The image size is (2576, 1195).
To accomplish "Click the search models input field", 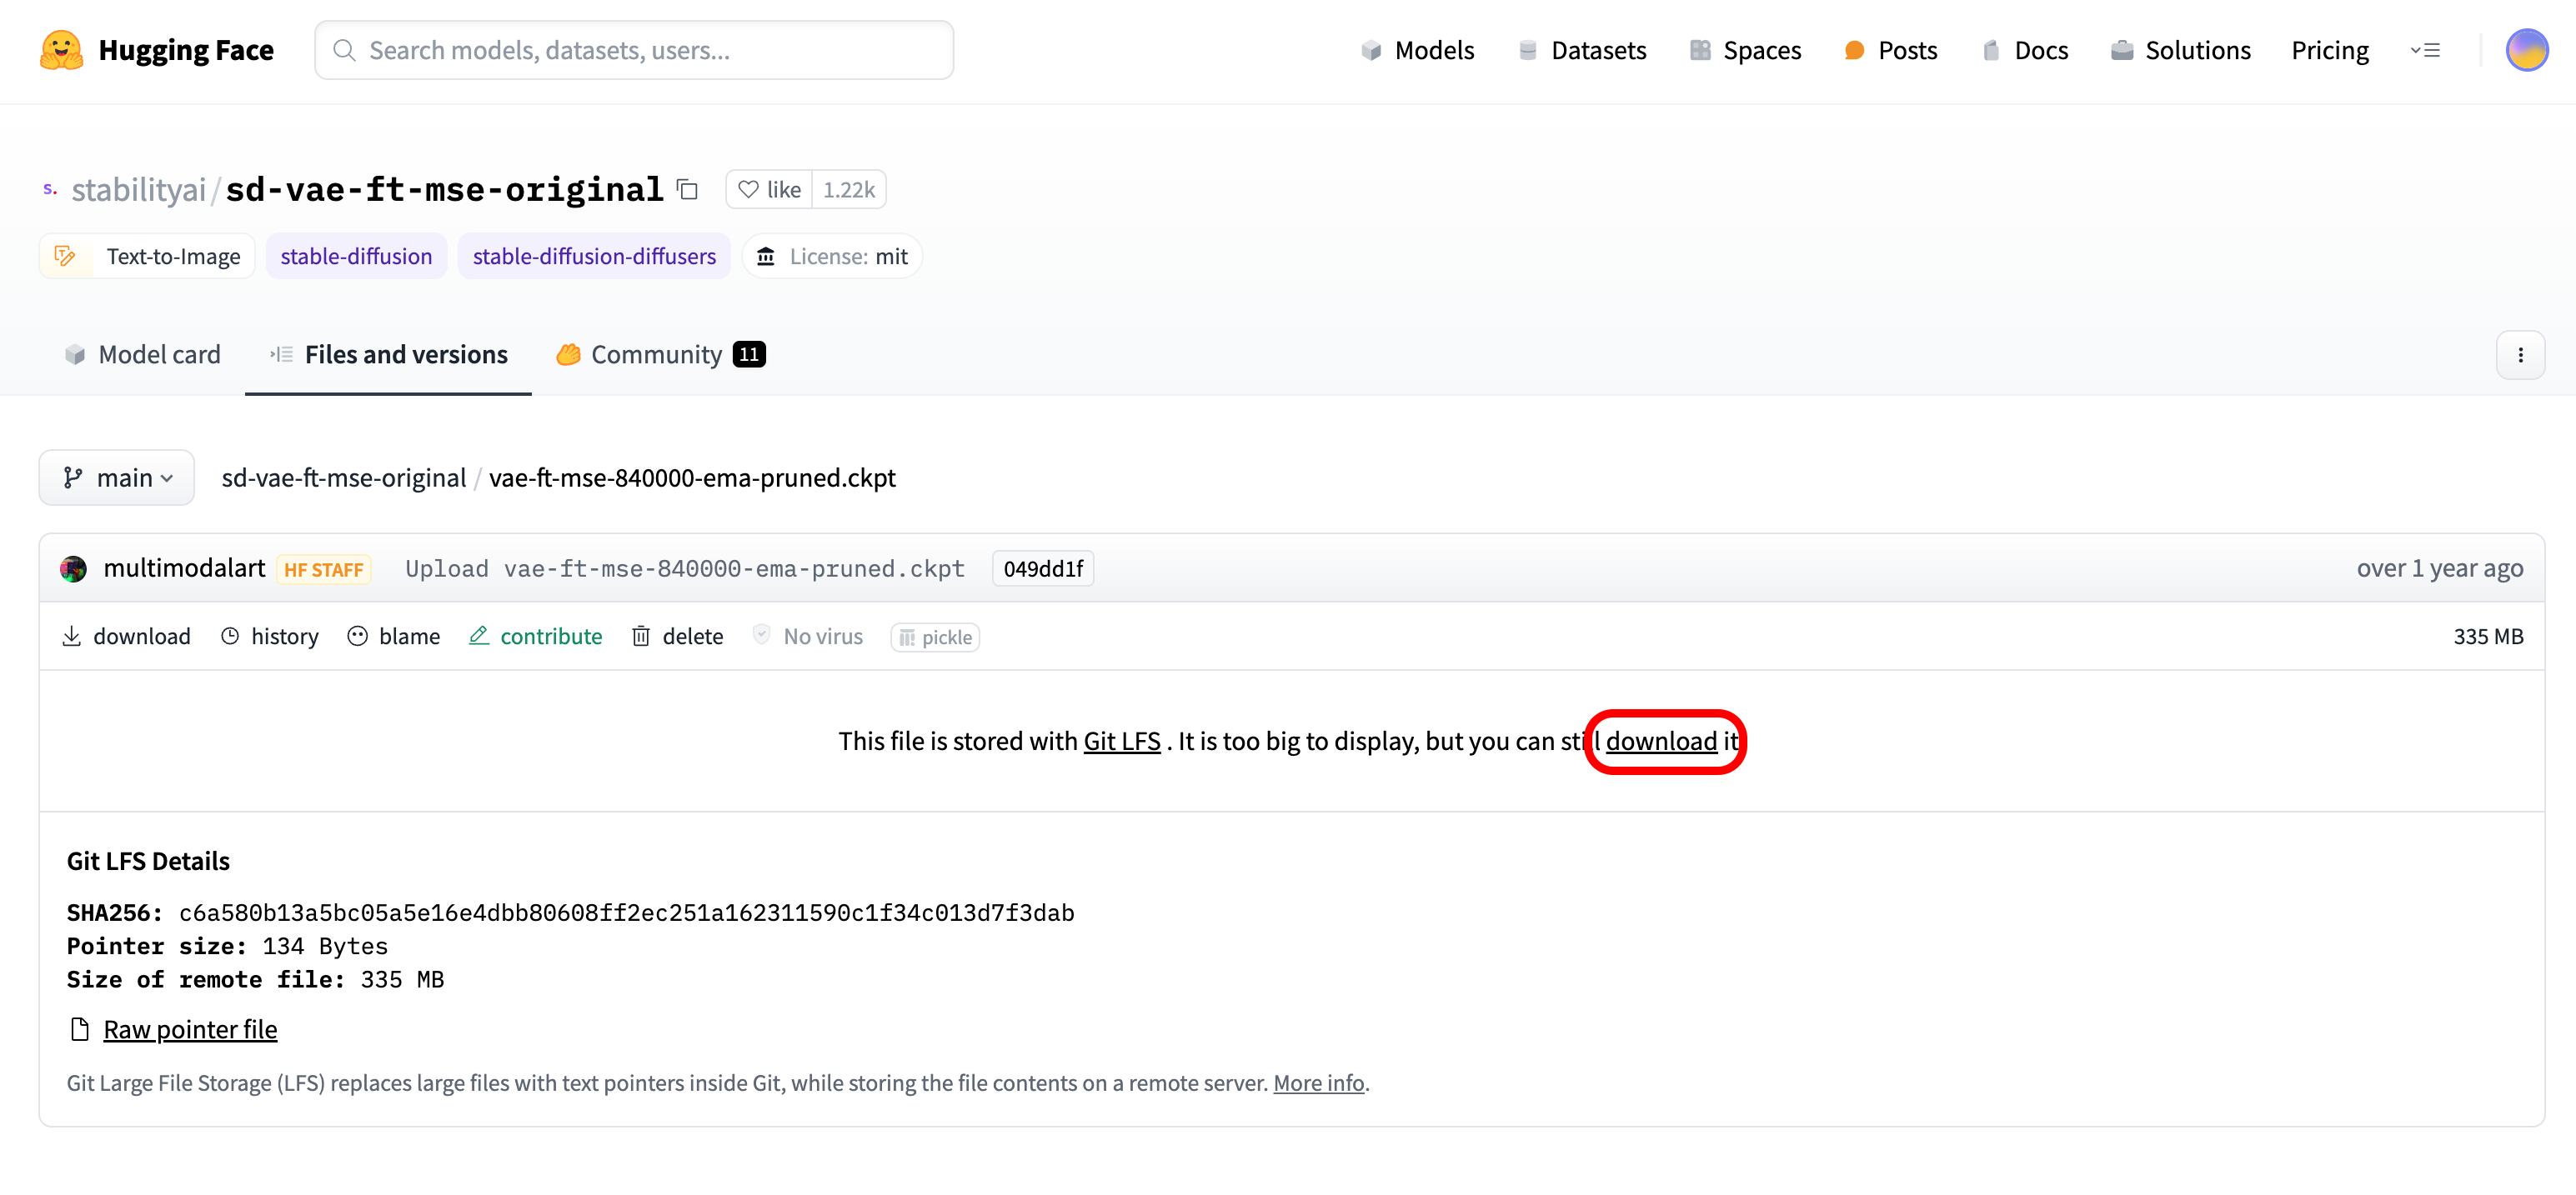I will (x=634, y=50).
